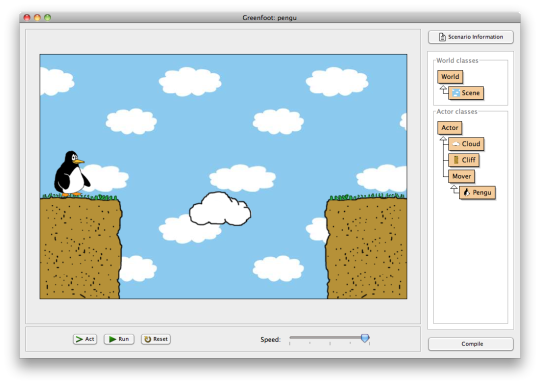
Task: Click the Scenario Information document icon
Action: 442,37
